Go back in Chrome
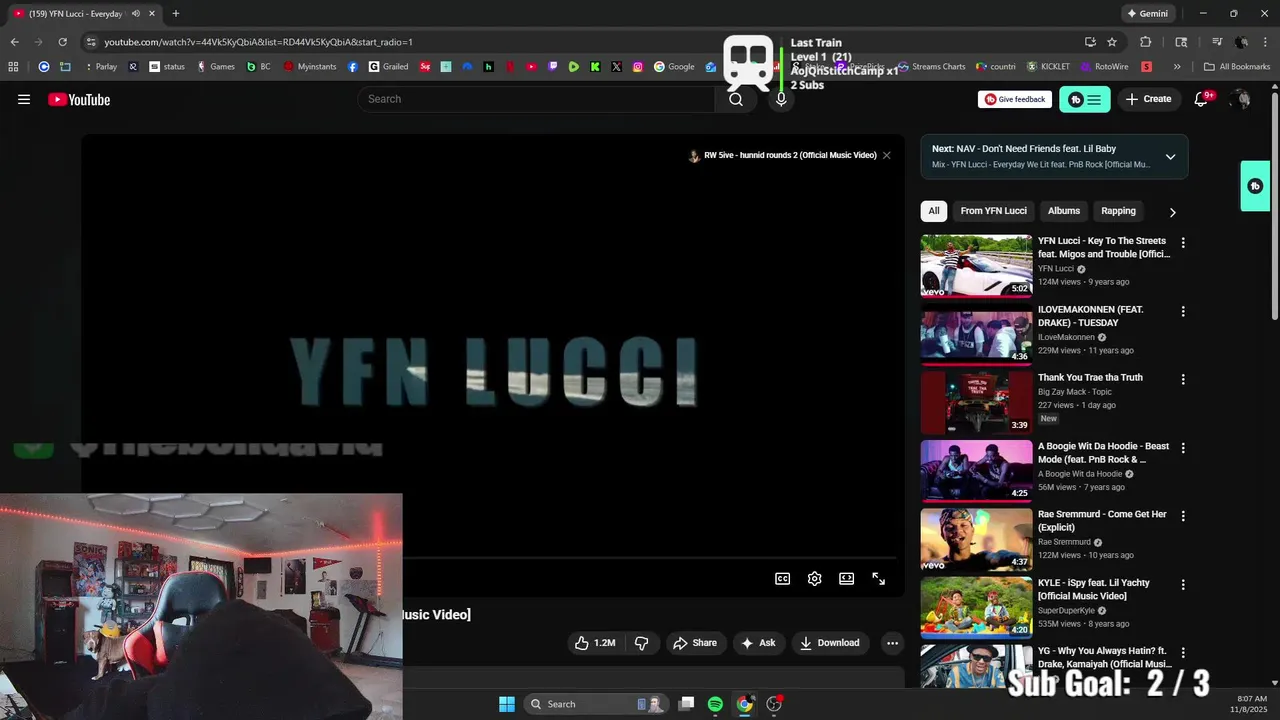The width and height of the screenshot is (1280, 720). 14,42
